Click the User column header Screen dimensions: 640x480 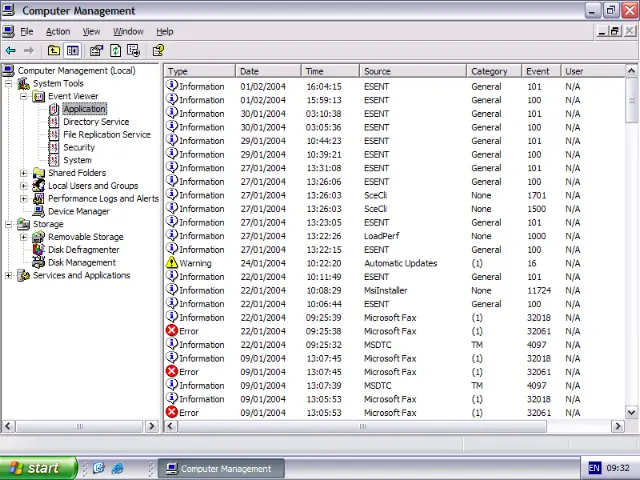pos(593,71)
